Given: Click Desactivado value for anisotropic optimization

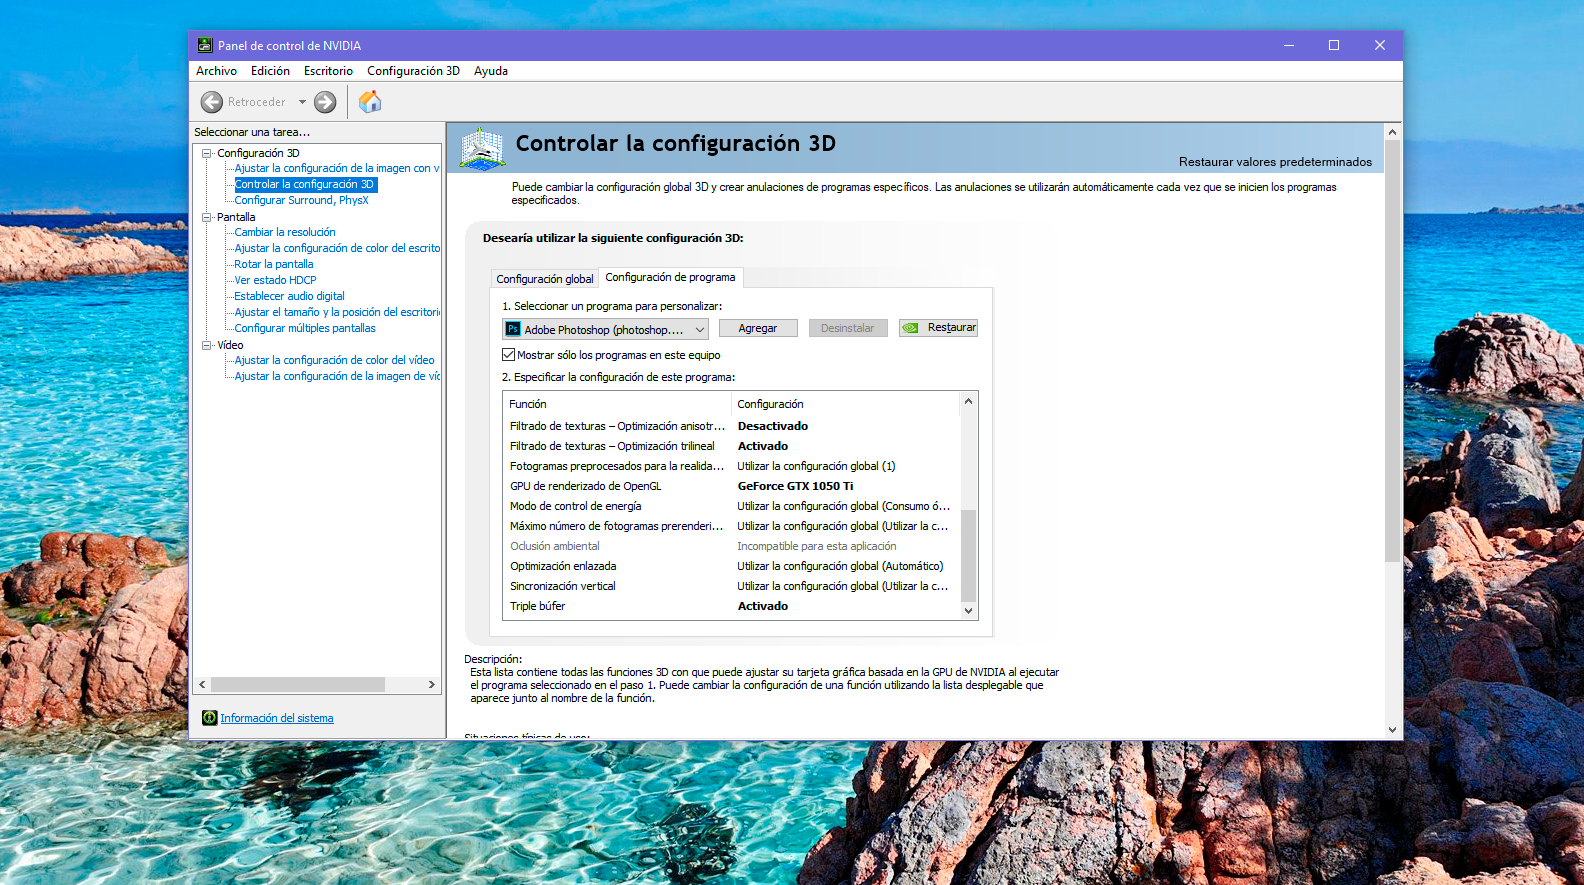Looking at the screenshot, I should [x=773, y=426].
